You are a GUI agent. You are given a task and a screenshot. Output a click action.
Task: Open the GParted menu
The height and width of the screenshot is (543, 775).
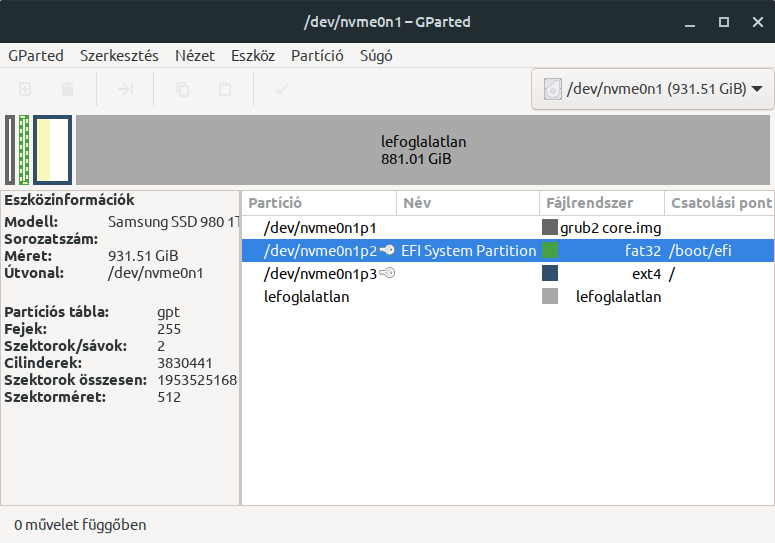36,55
